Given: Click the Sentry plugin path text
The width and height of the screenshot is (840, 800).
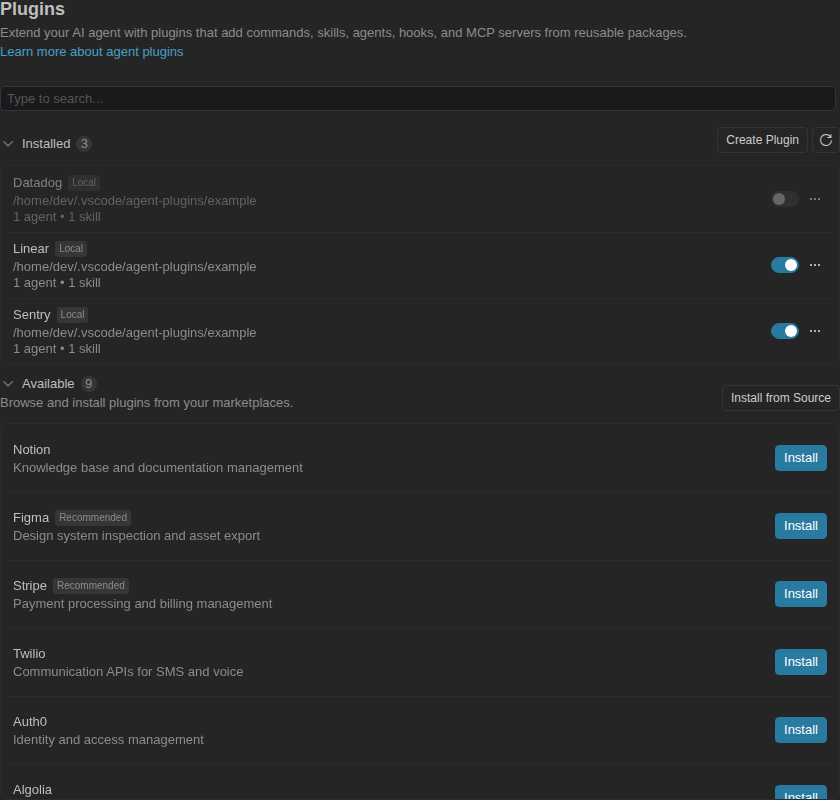Looking at the screenshot, I should click(x=134, y=333).
